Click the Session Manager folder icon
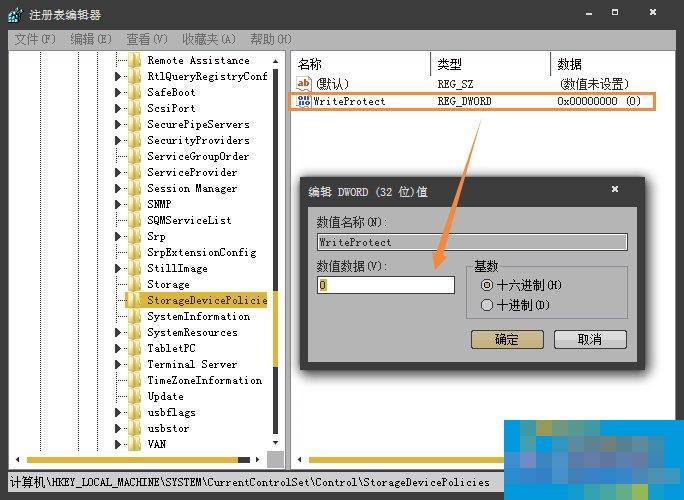Viewport: 684px width, 500px height. (135, 188)
